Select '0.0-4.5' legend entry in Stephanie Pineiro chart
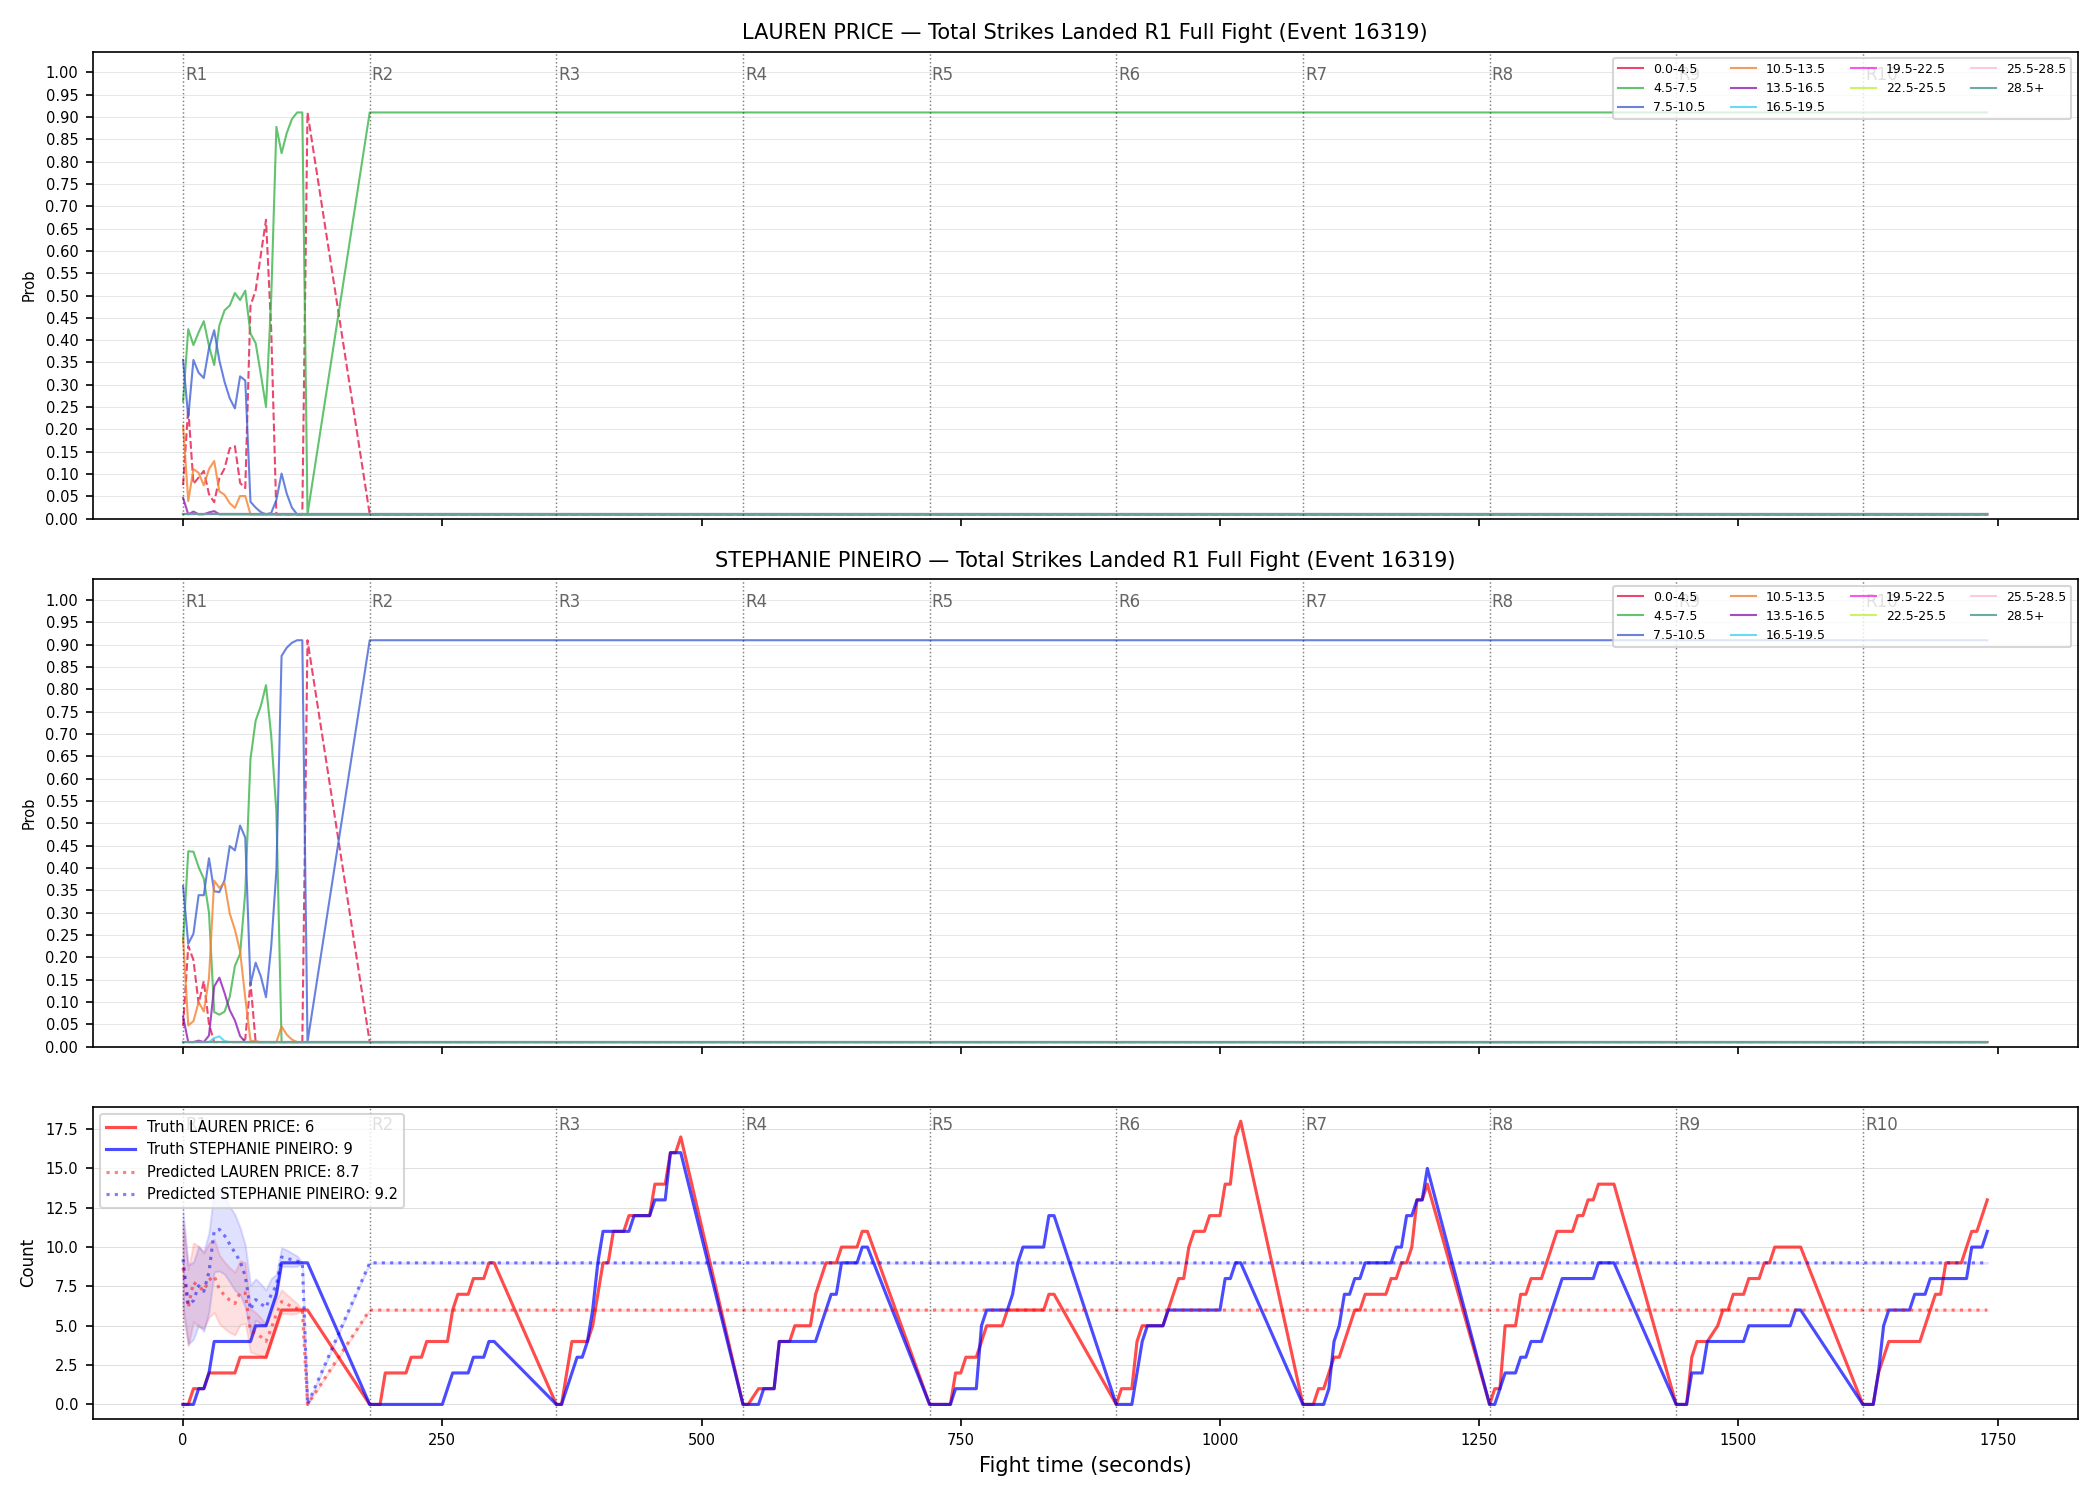2100x1500 pixels. pyautogui.click(x=1657, y=597)
